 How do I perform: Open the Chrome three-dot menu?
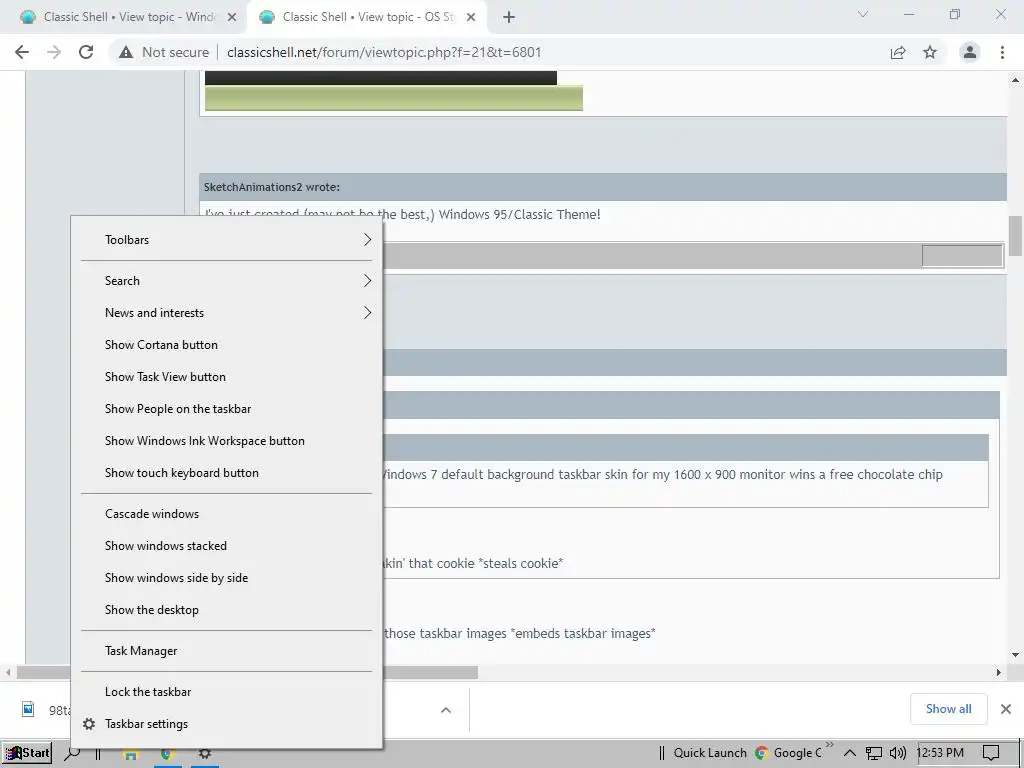[x=1002, y=52]
